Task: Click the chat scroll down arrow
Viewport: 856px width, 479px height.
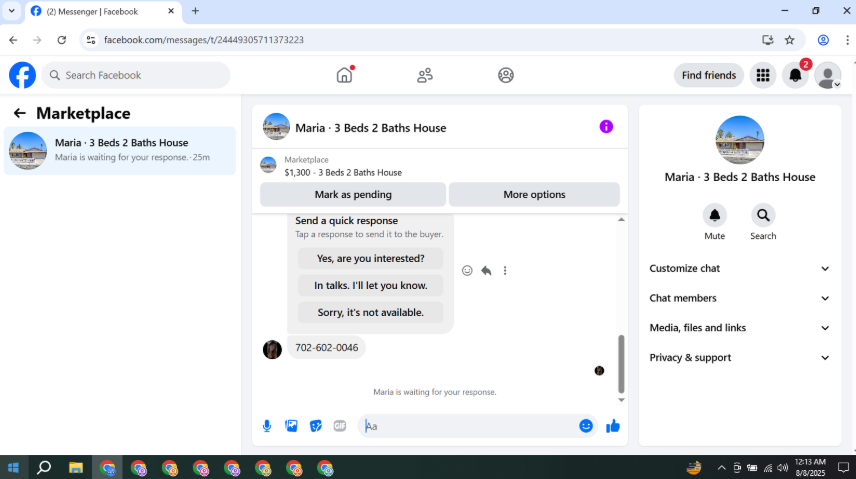Action: point(621,400)
